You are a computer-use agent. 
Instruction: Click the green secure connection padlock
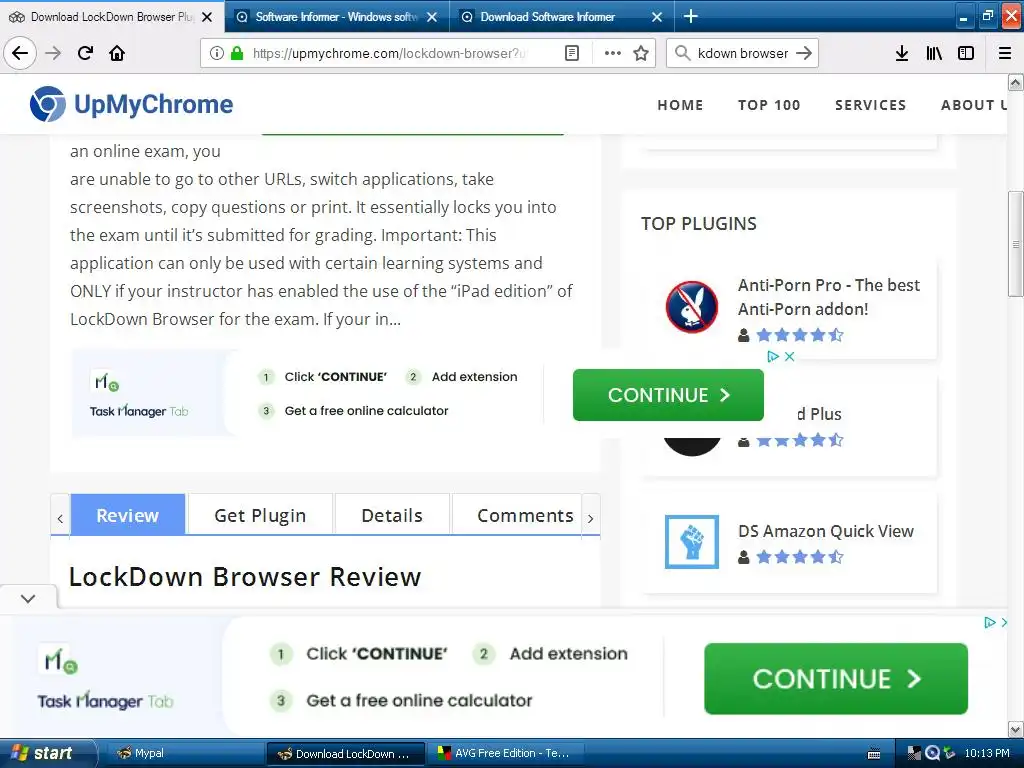237,53
